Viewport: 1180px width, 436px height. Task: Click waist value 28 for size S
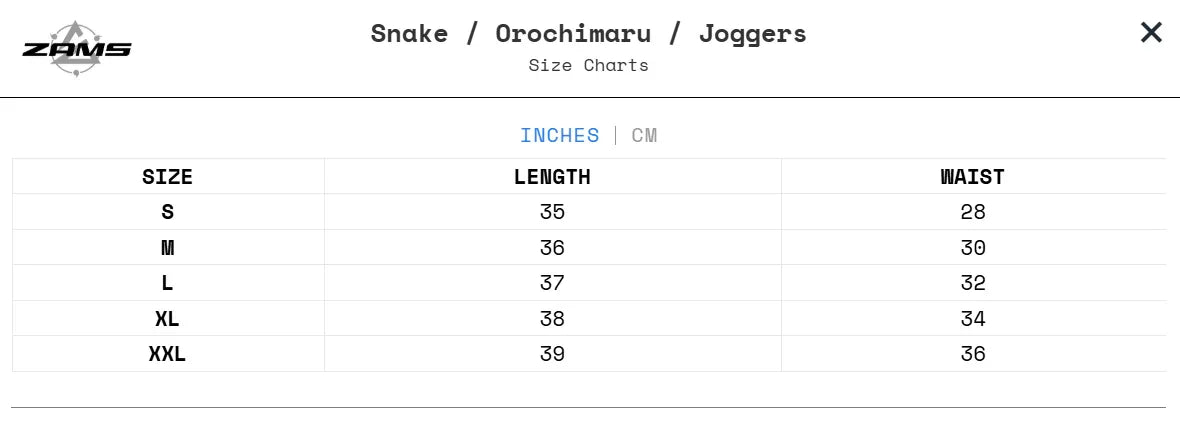[972, 212]
